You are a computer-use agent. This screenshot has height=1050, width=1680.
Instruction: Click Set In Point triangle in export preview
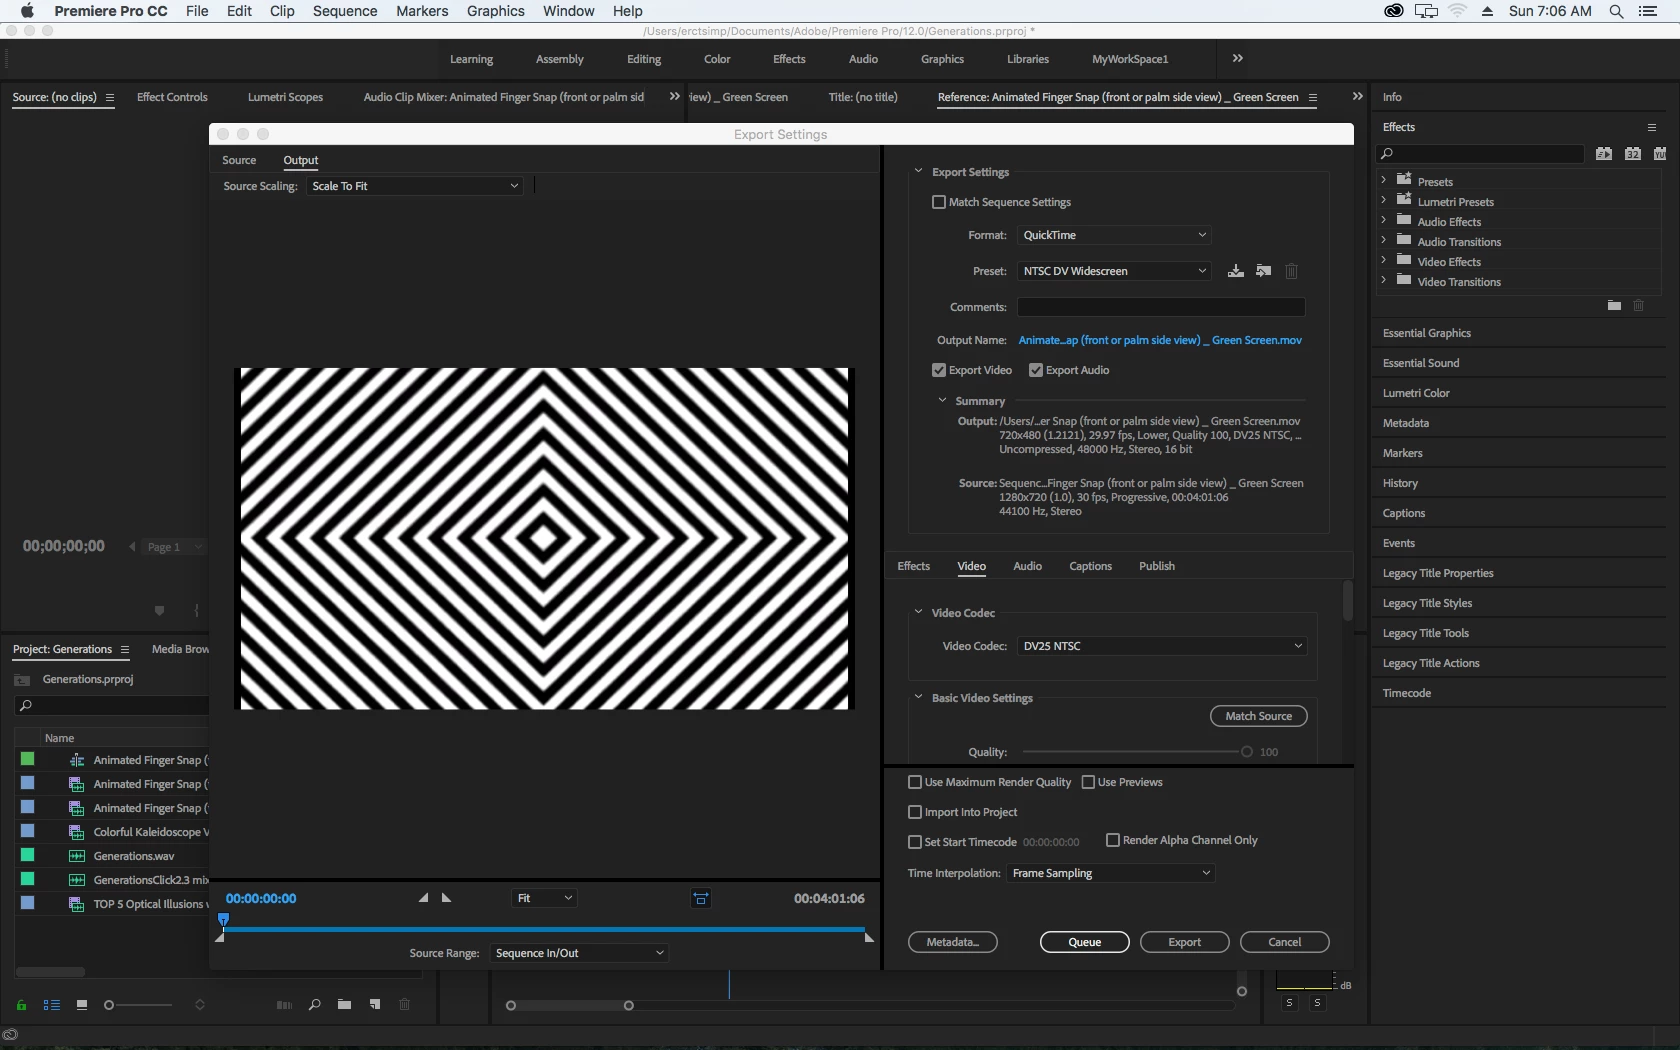[423, 898]
